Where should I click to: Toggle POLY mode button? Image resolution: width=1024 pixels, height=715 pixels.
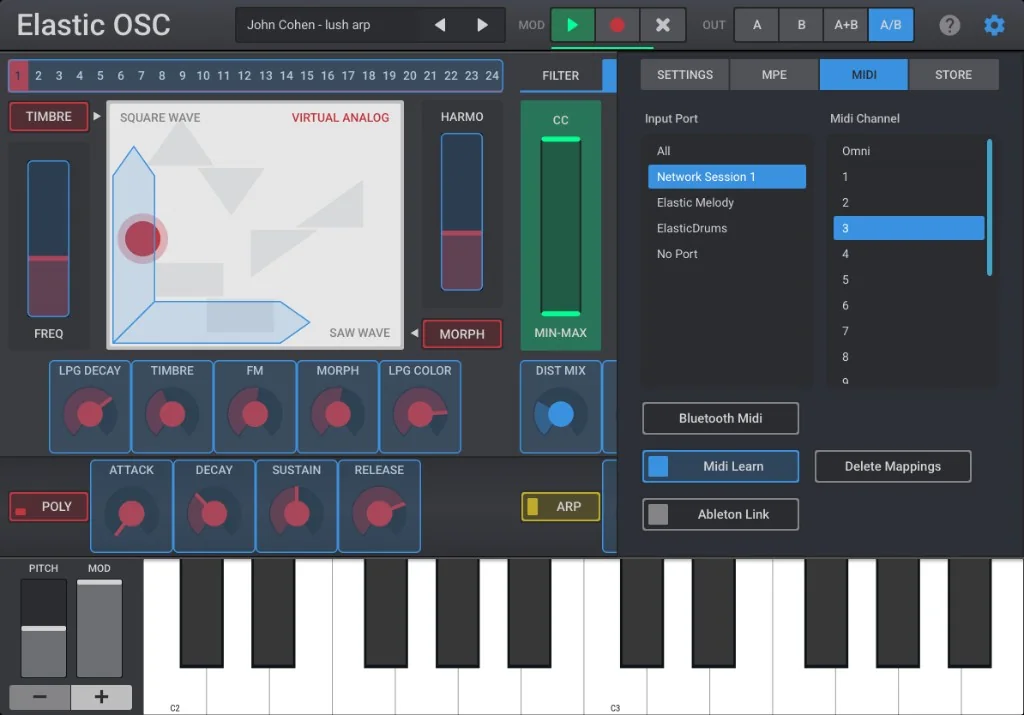point(49,507)
